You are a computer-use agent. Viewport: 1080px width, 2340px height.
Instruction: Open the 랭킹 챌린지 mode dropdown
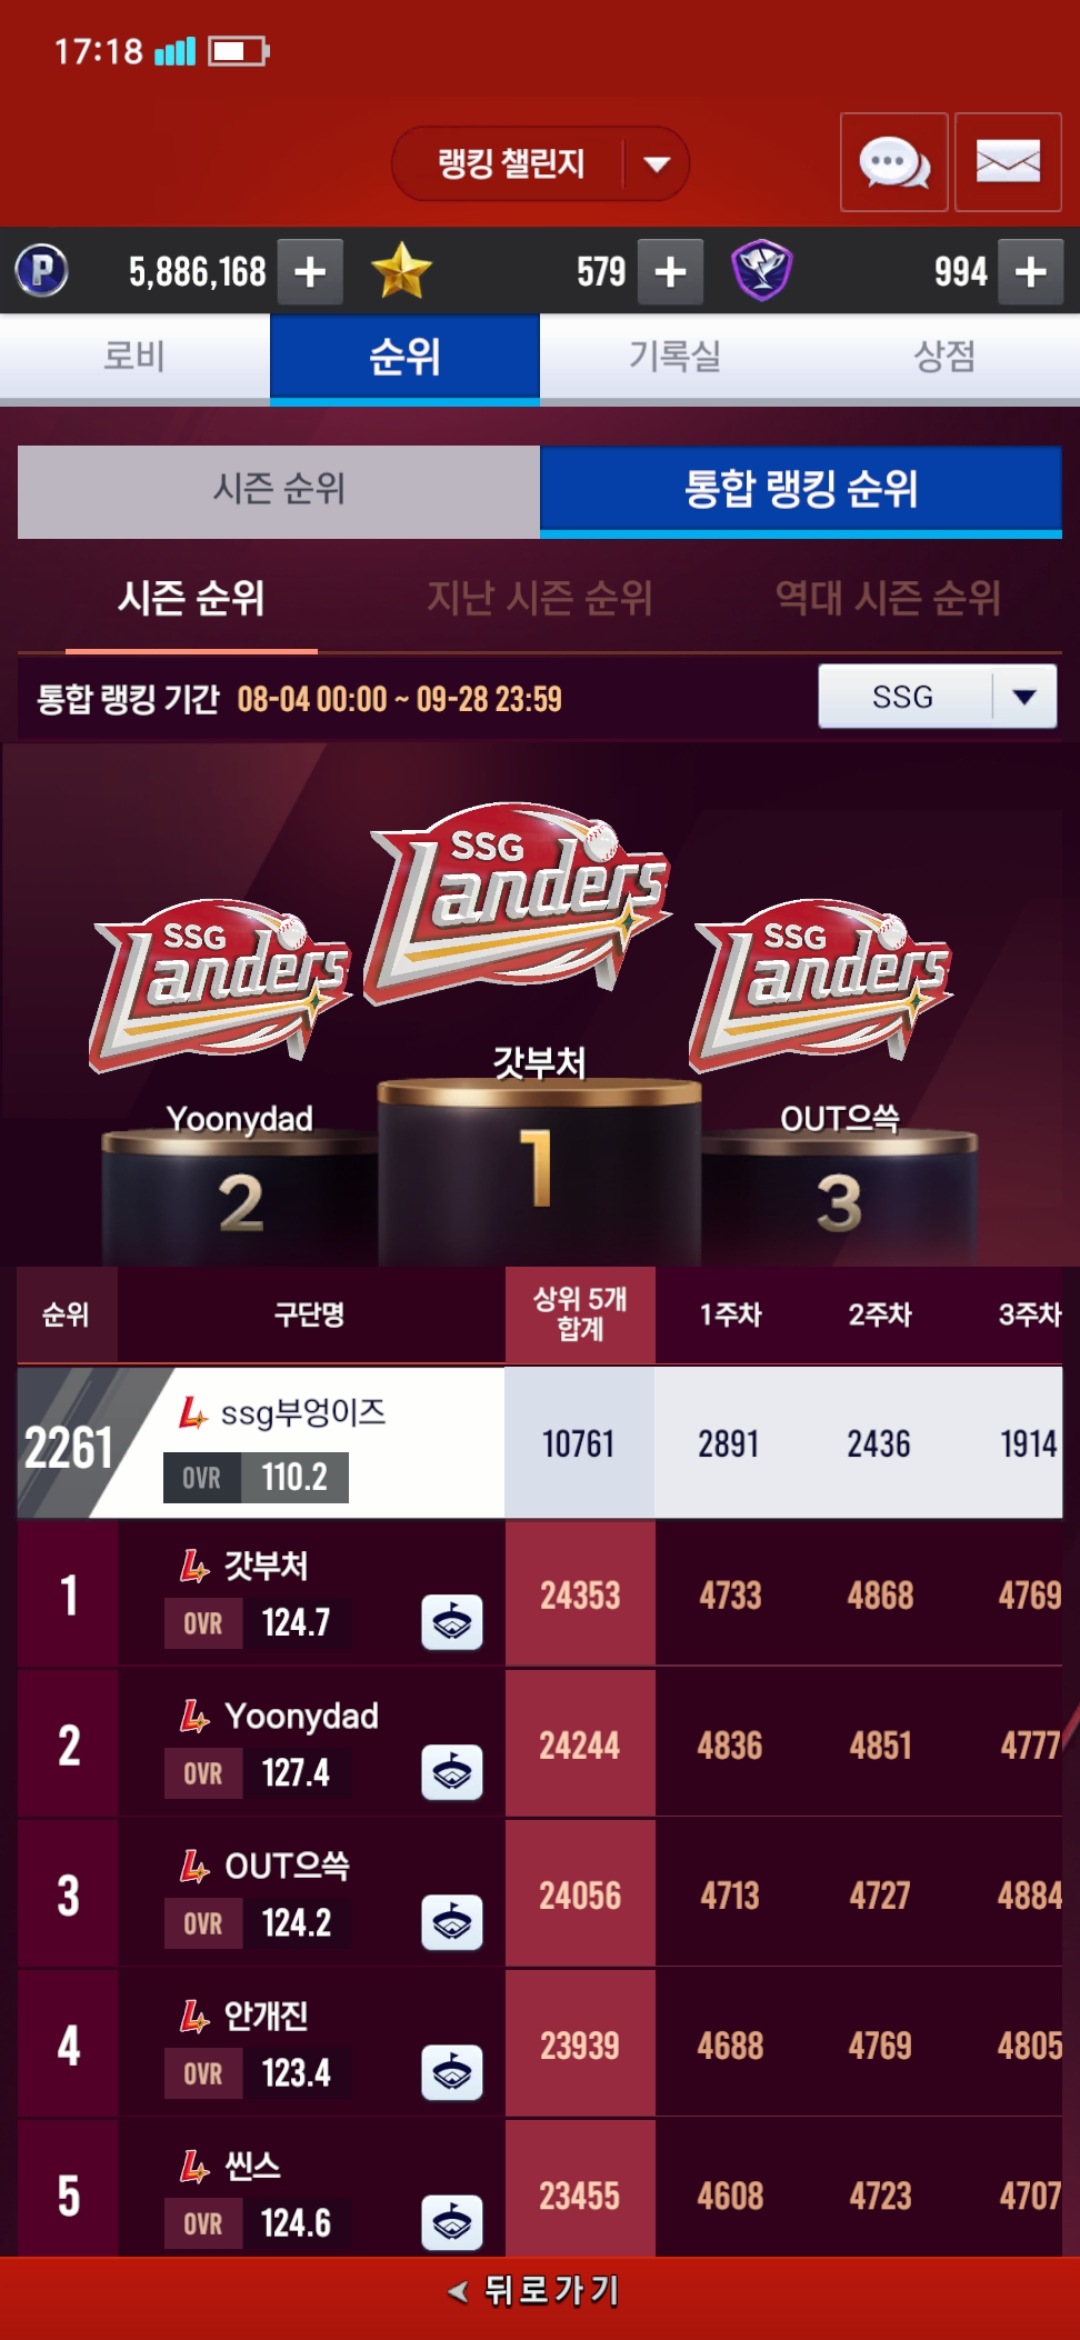click(540, 163)
